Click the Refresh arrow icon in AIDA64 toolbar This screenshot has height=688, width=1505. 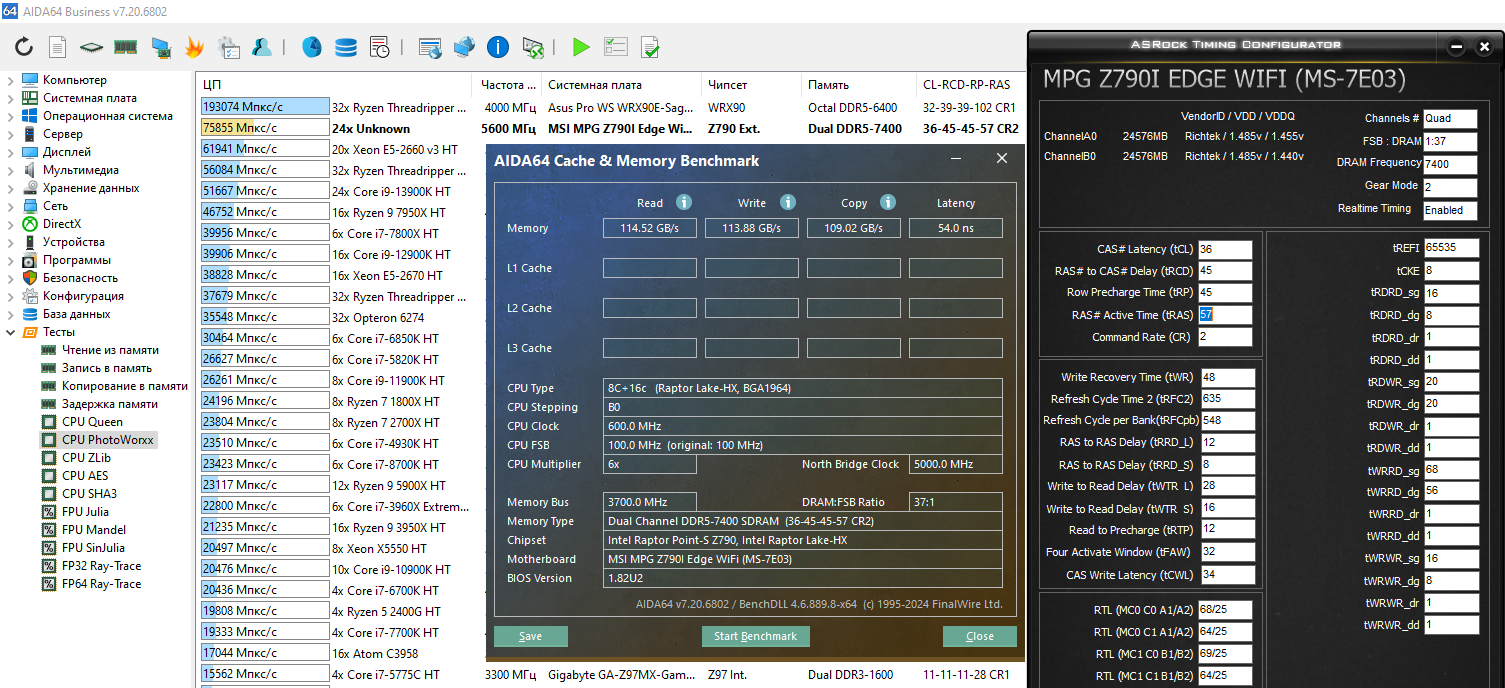(24, 47)
